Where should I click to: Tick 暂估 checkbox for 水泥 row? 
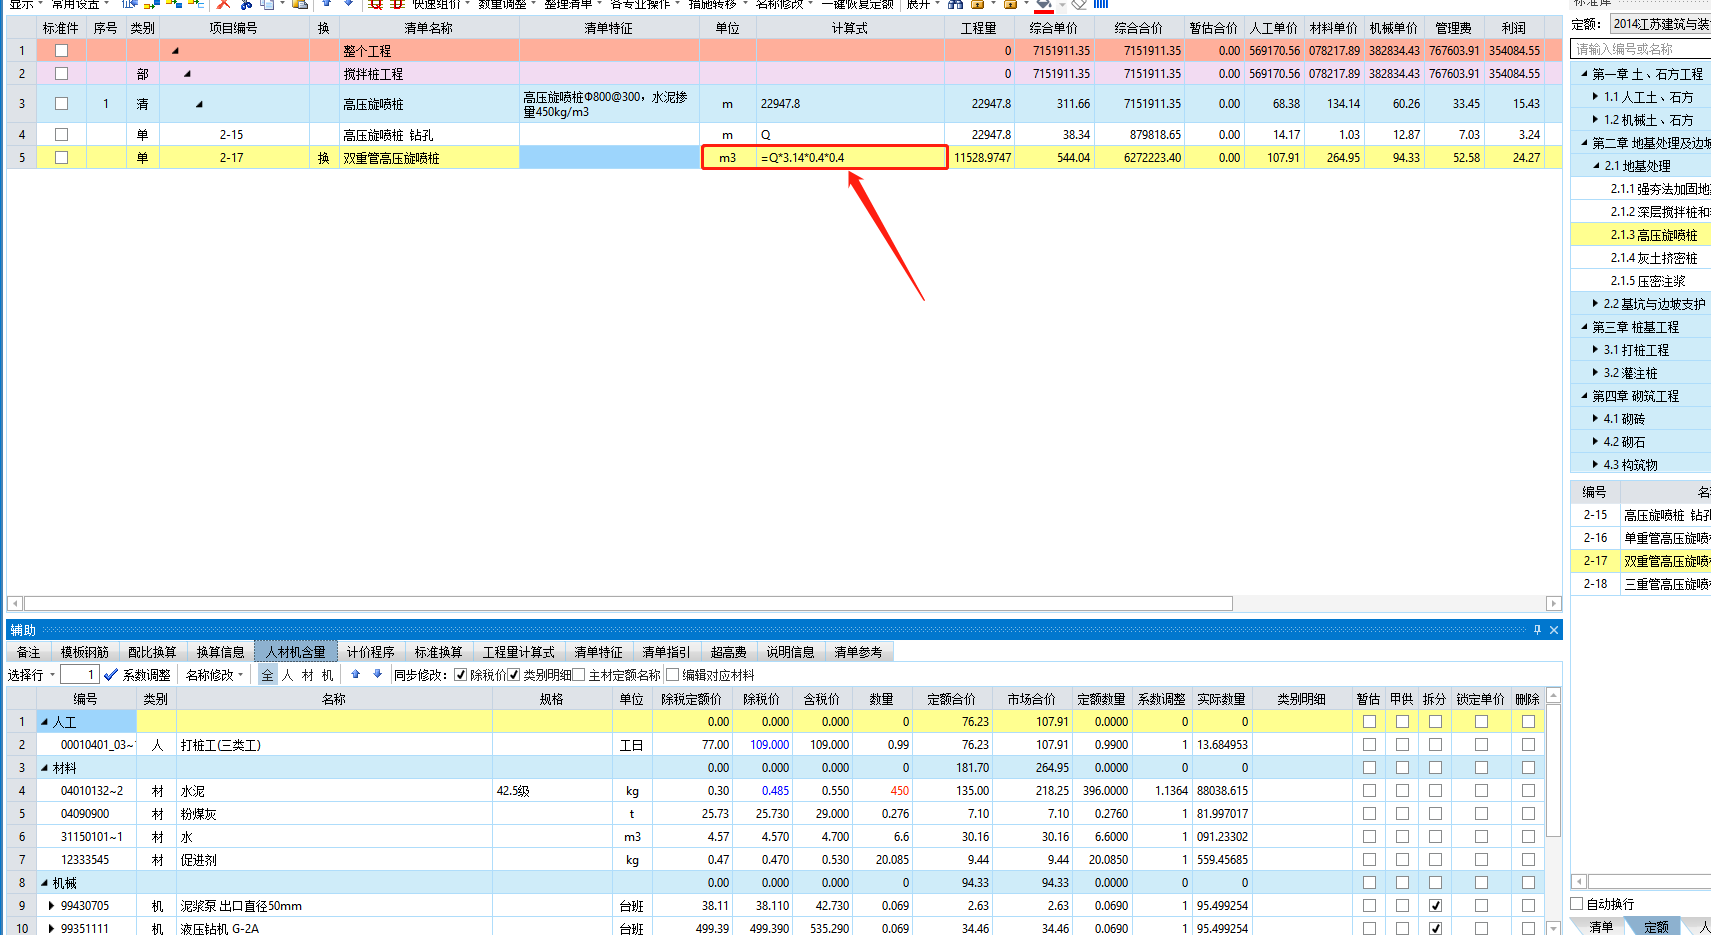(x=1369, y=790)
